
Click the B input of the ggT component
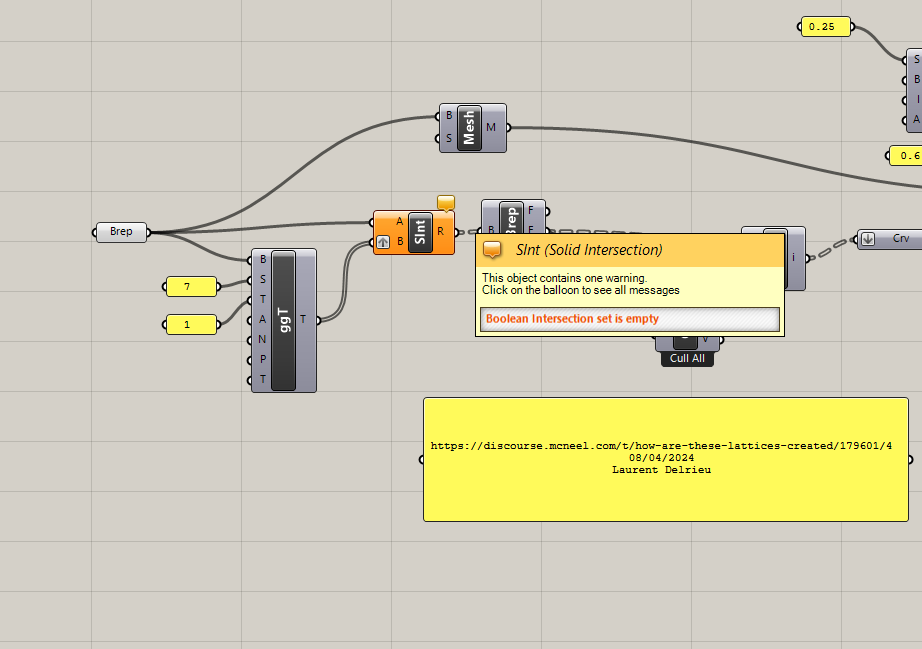point(263,259)
